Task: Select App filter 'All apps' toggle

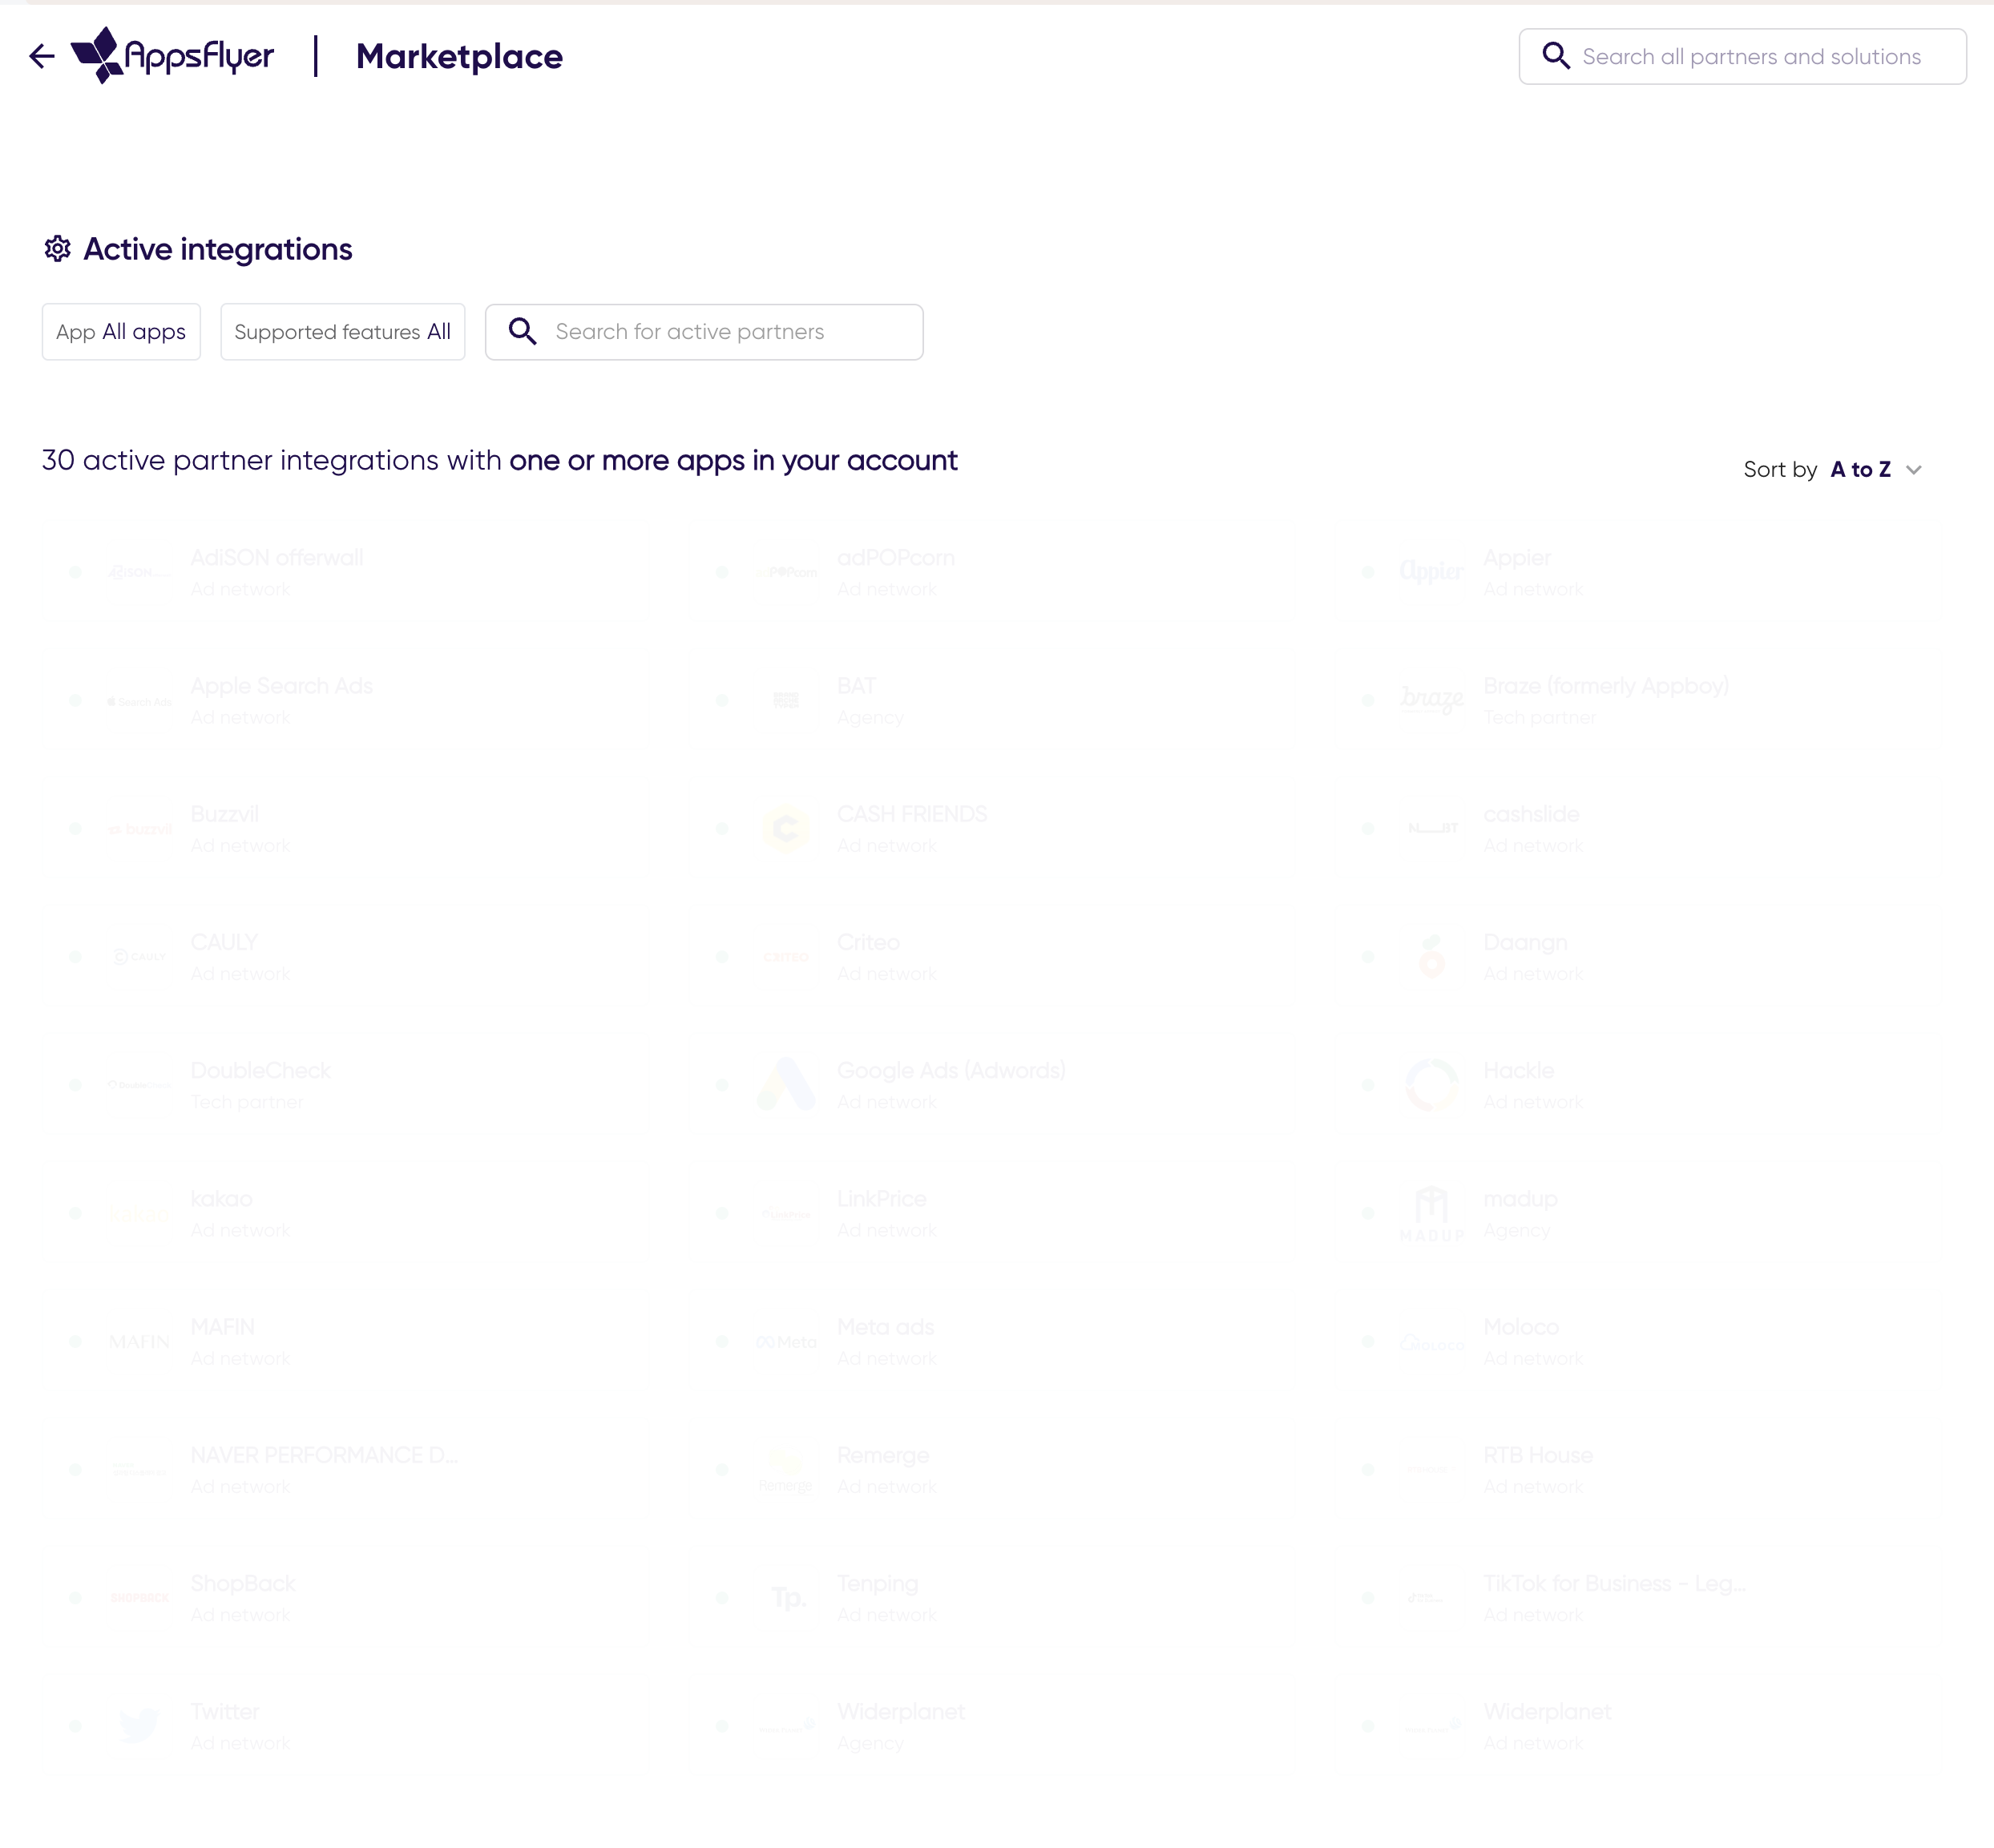Action: tap(122, 330)
